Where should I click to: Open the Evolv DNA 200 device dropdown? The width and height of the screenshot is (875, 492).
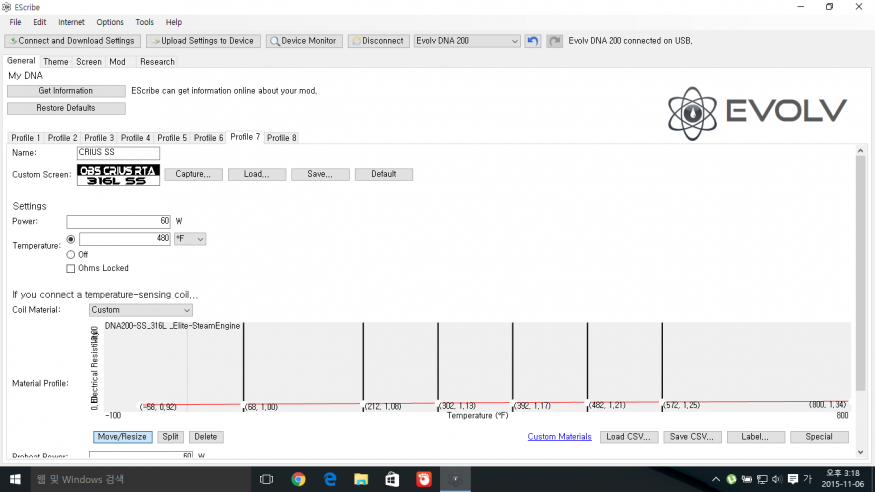coord(467,41)
